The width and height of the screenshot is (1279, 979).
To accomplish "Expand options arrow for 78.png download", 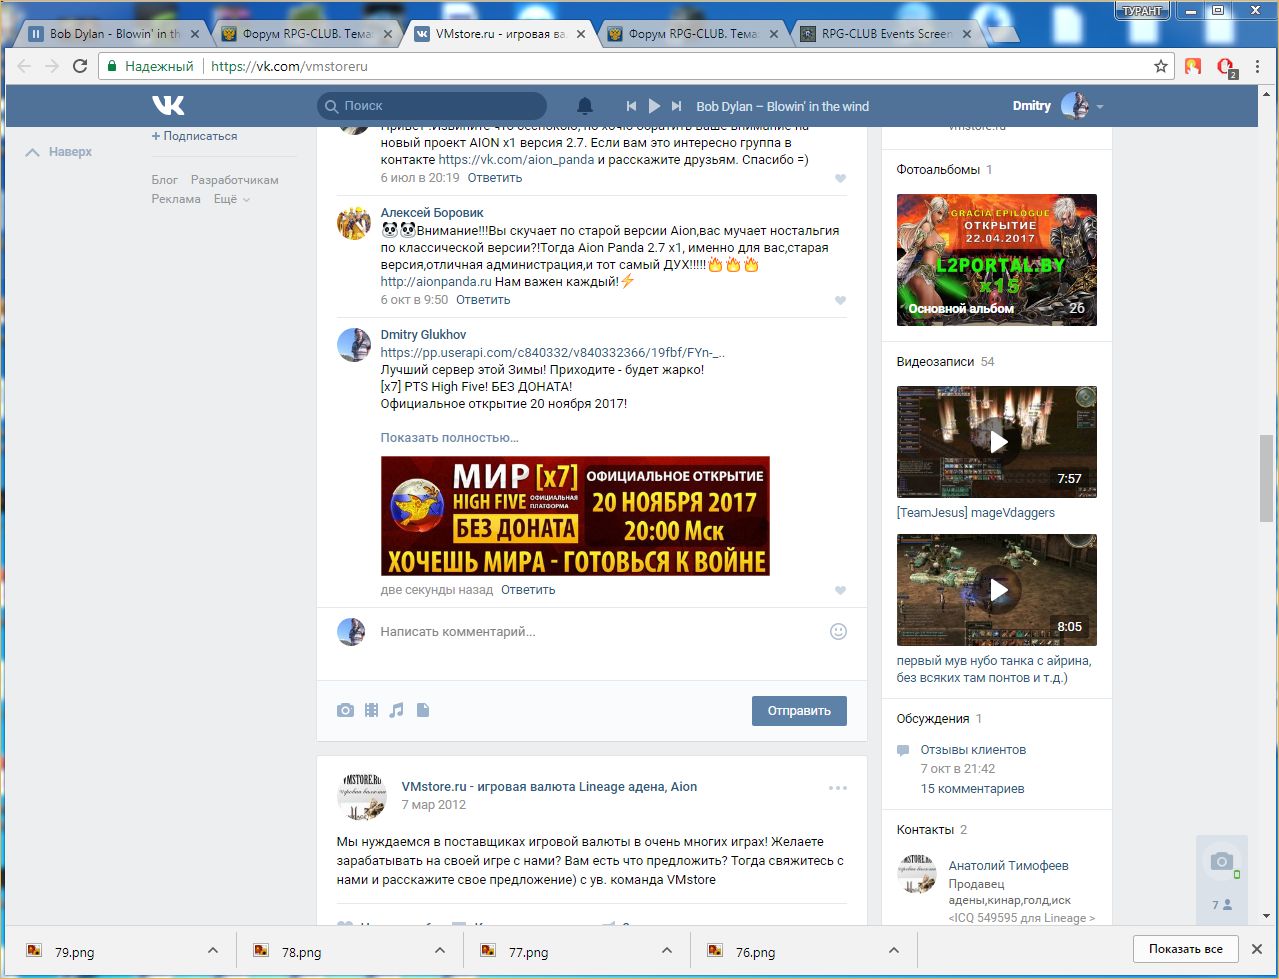I will tap(440, 951).
